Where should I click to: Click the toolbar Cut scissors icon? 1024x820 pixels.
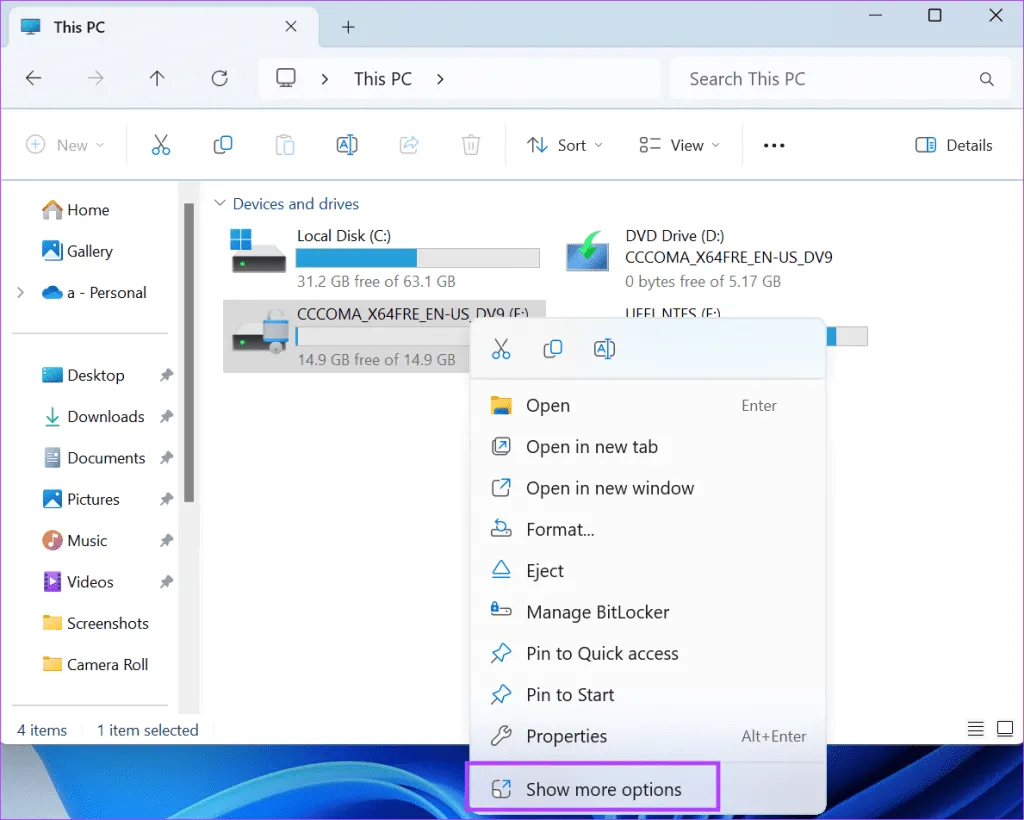pos(161,146)
